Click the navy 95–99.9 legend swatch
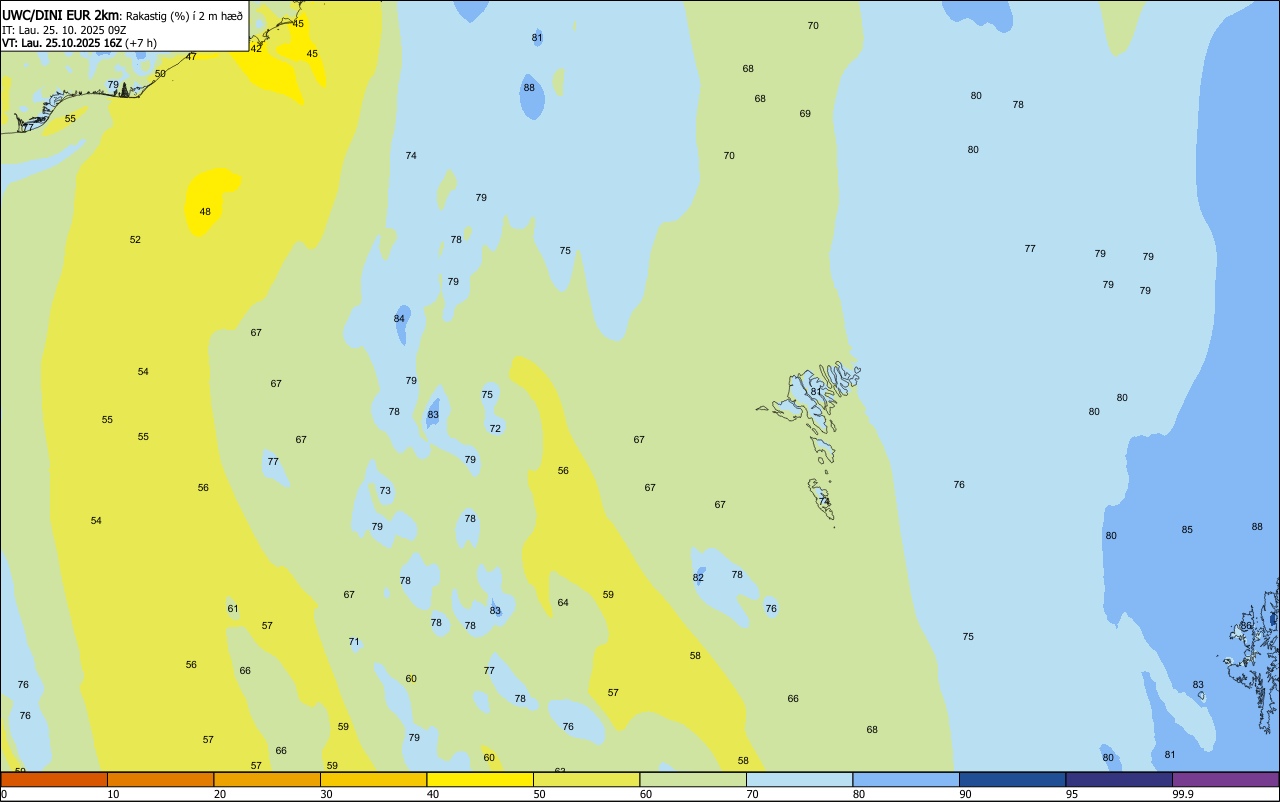The width and height of the screenshot is (1280, 802). click(x=1119, y=779)
